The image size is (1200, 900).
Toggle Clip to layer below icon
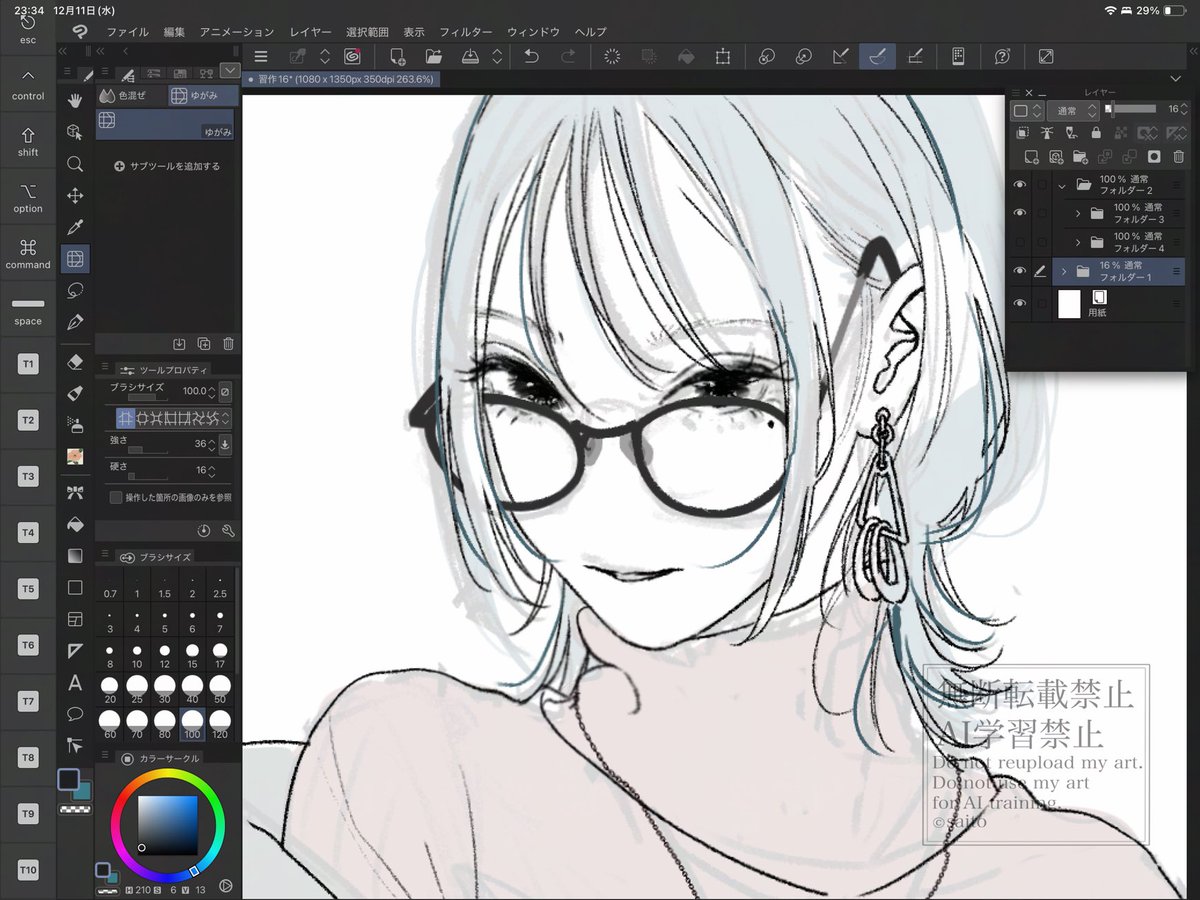[x=1022, y=132]
